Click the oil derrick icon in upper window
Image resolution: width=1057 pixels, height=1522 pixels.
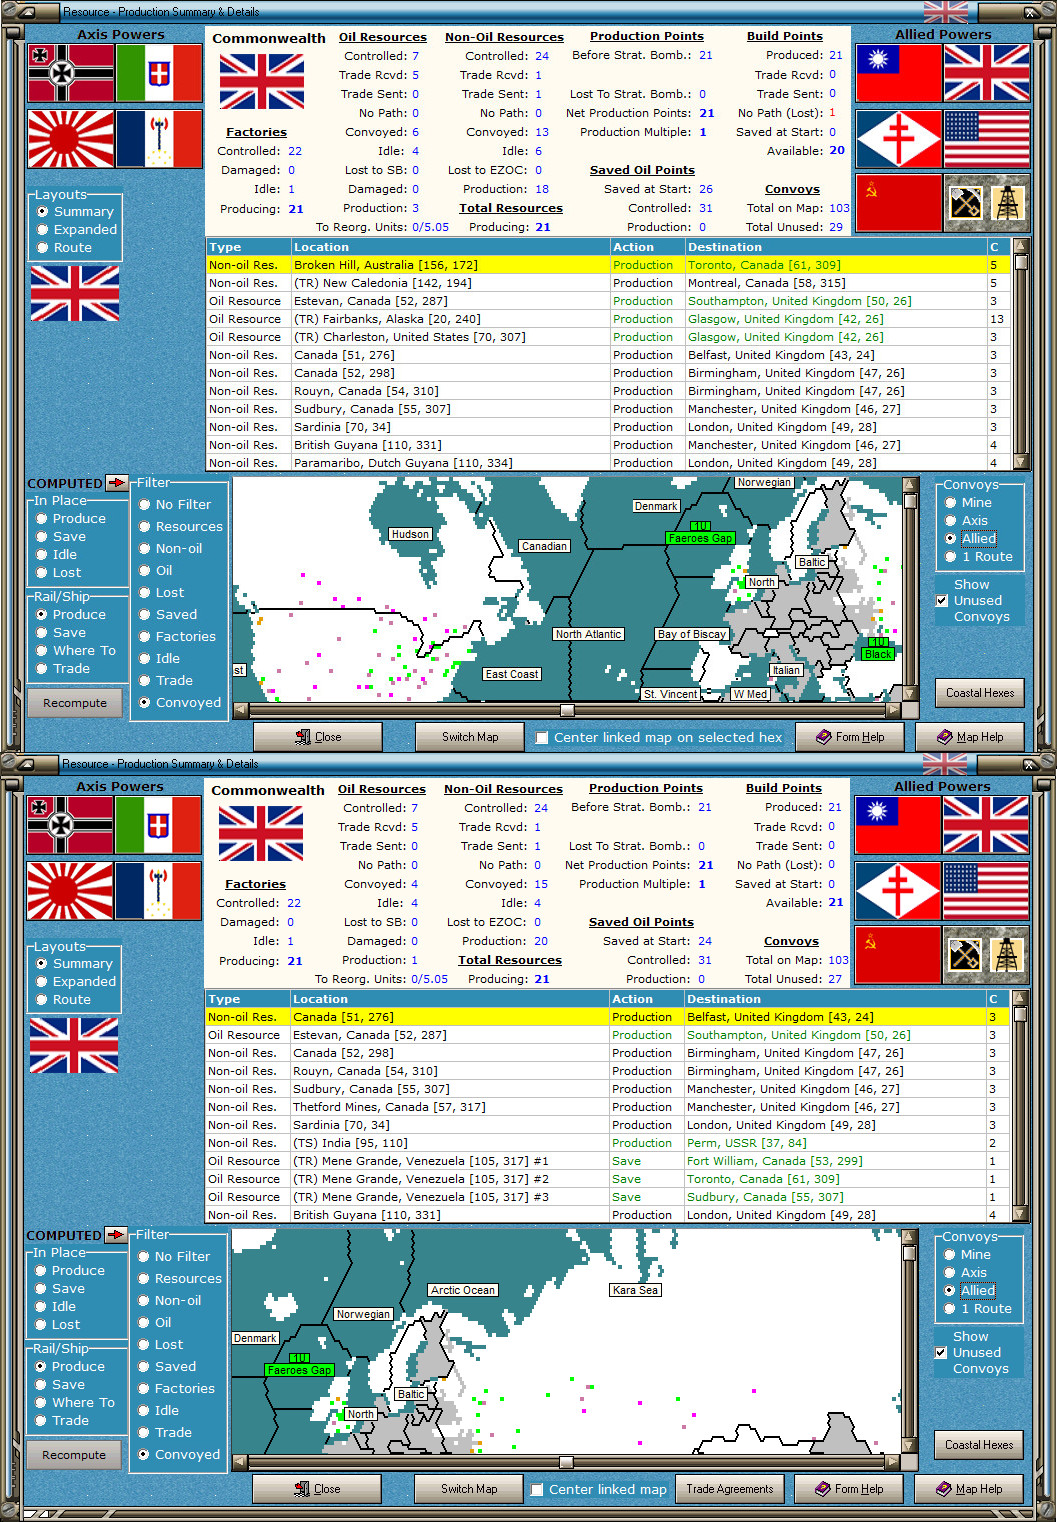(x=1008, y=203)
